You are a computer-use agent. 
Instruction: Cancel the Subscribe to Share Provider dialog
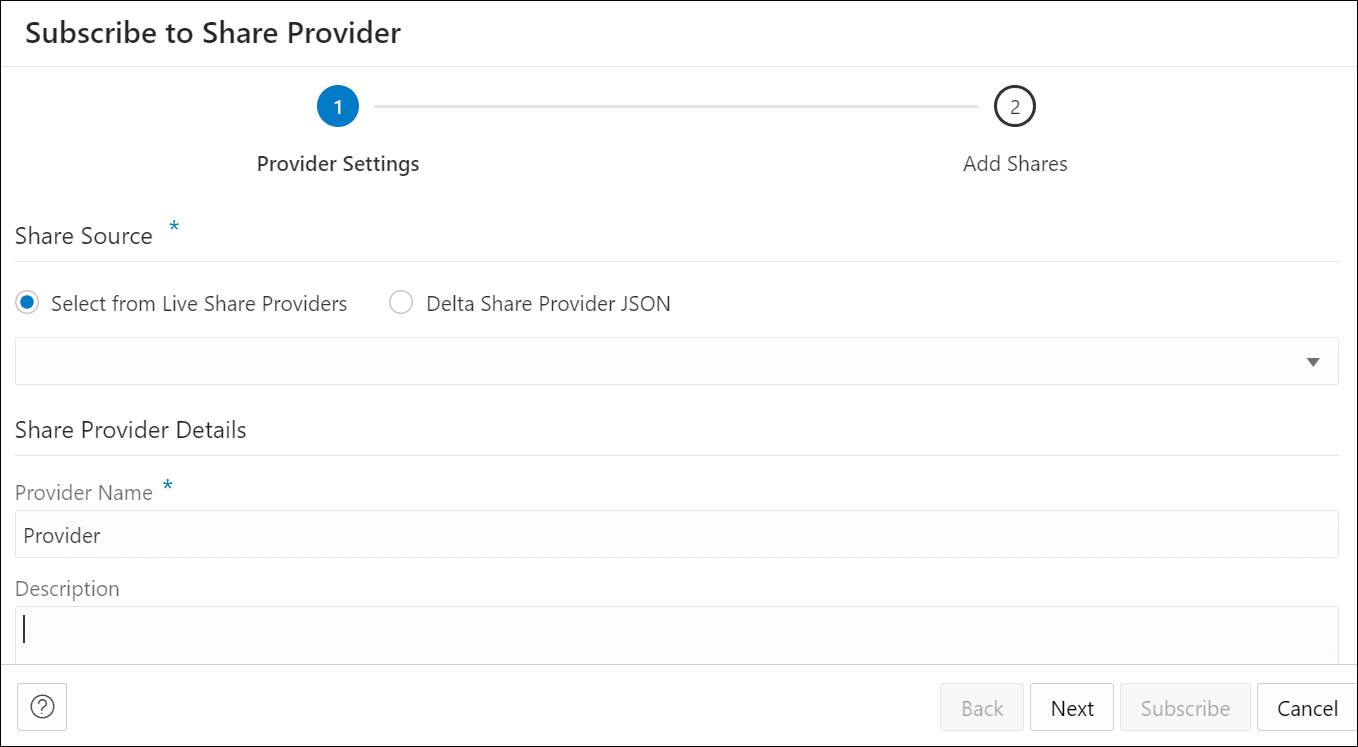(1307, 707)
